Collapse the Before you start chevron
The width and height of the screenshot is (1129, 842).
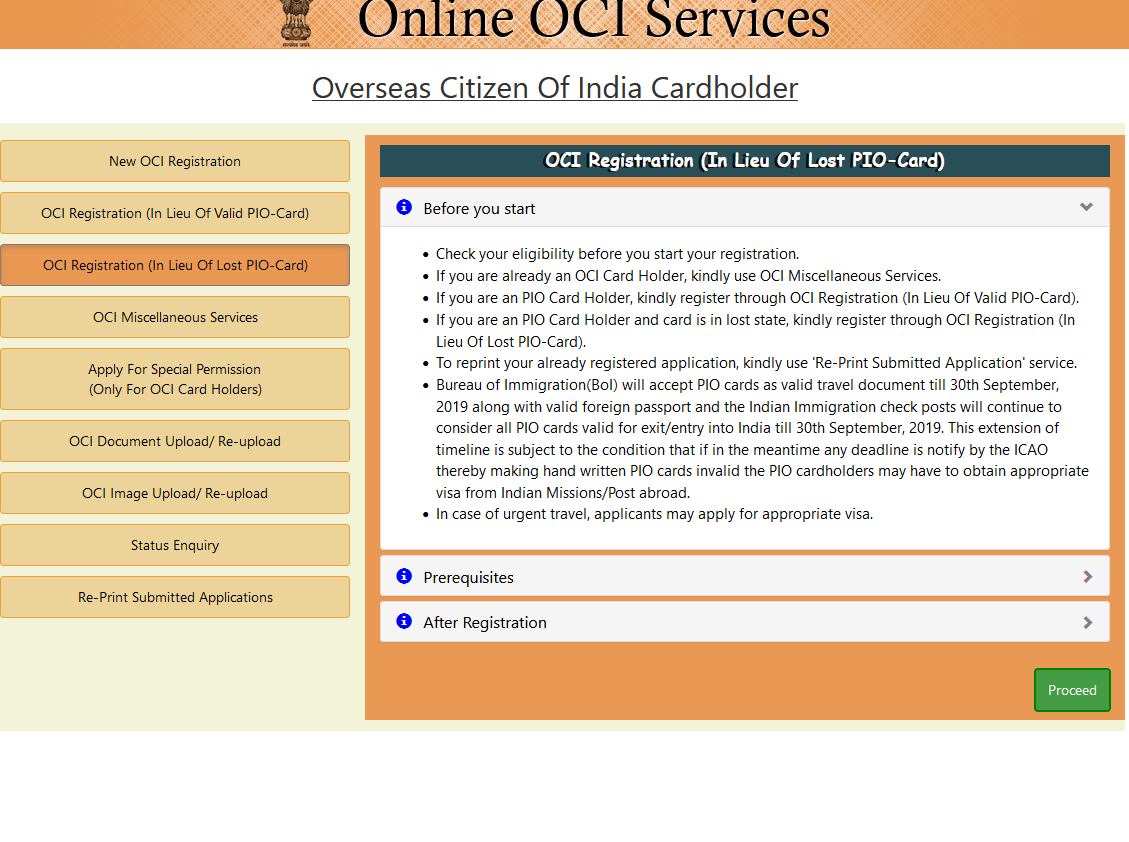(1087, 207)
